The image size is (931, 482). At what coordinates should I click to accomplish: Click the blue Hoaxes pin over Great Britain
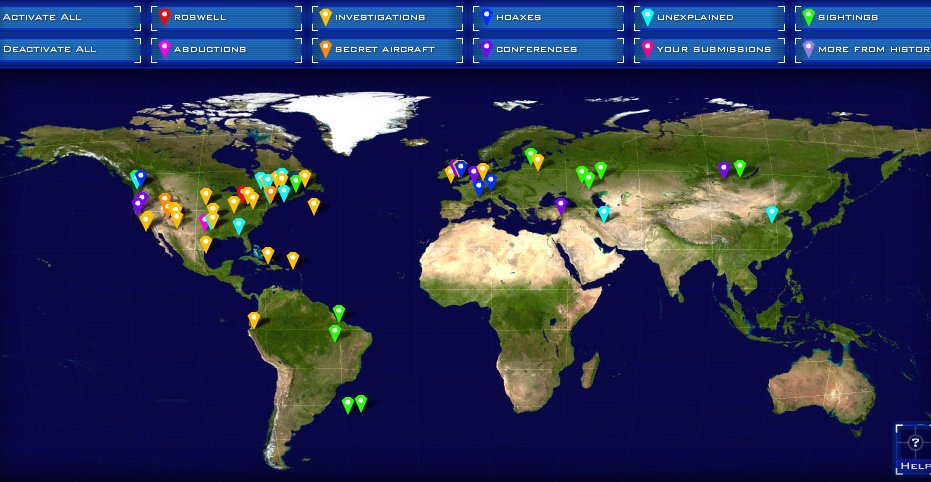tap(461, 169)
